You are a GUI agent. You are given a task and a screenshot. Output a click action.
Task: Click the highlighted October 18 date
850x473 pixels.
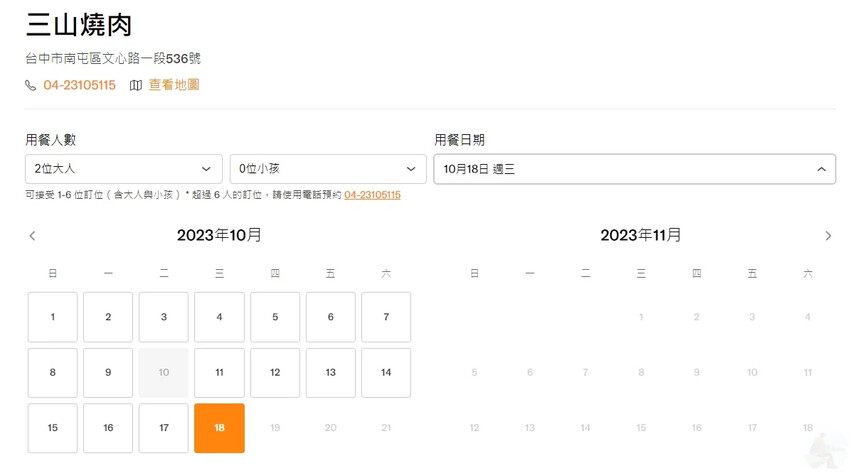[219, 428]
